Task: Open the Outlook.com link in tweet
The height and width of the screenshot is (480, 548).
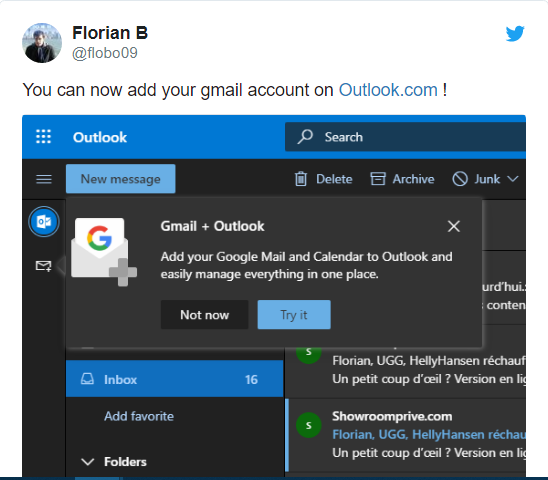Action: (388, 90)
